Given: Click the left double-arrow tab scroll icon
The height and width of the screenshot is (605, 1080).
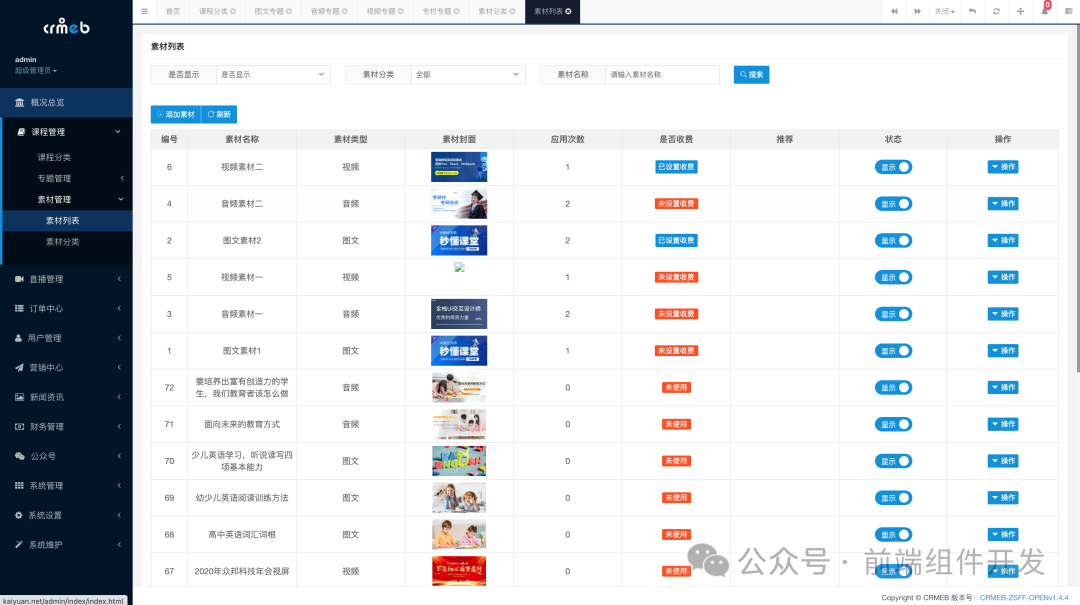Looking at the screenshot, I should (895, 11).
